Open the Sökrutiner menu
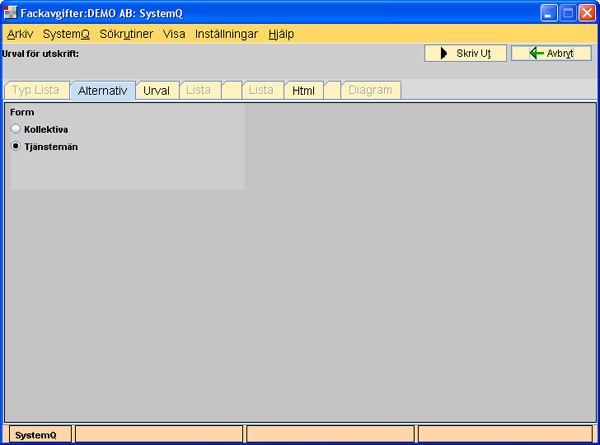 click(126, 33)
